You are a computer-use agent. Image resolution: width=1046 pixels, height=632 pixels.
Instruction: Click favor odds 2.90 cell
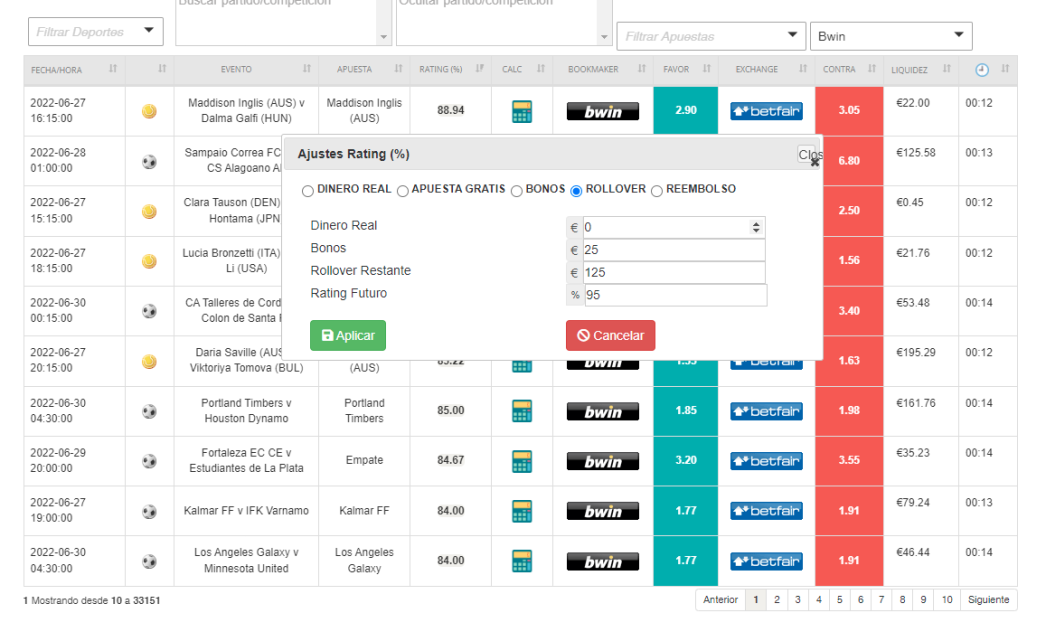[x=686, y=110]
